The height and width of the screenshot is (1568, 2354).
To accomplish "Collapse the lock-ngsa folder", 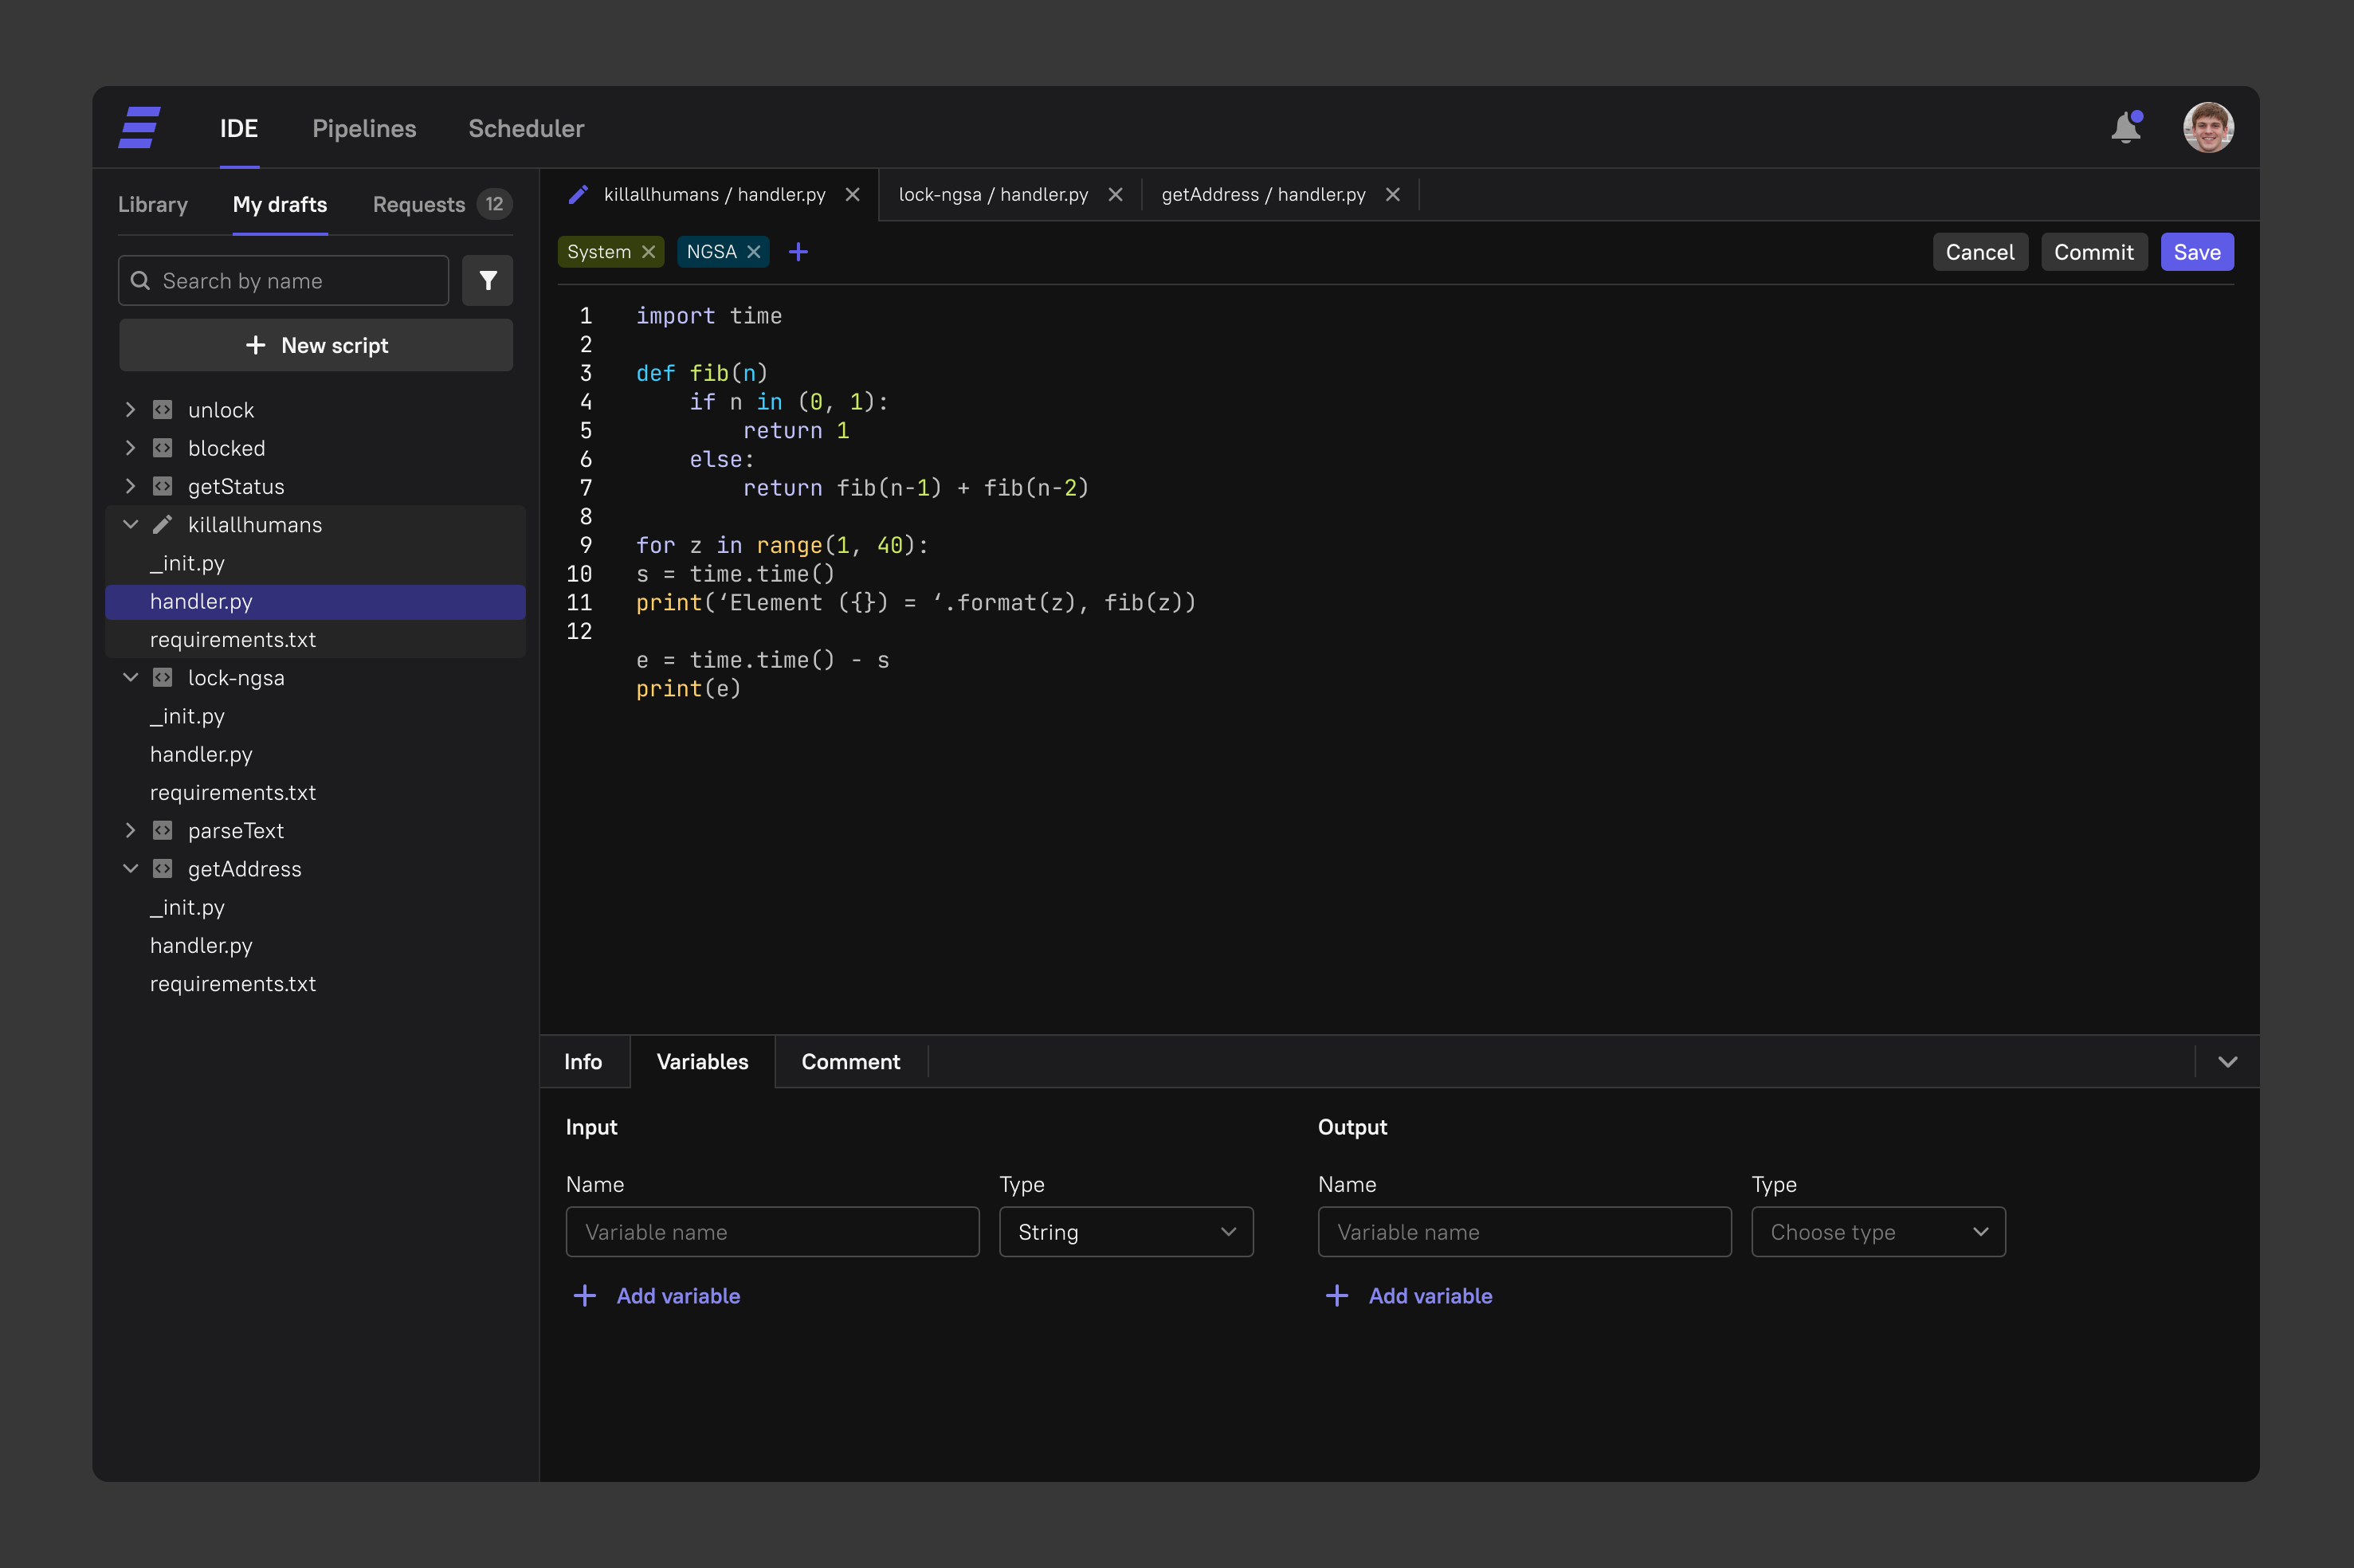I will (x=130, y=678).
